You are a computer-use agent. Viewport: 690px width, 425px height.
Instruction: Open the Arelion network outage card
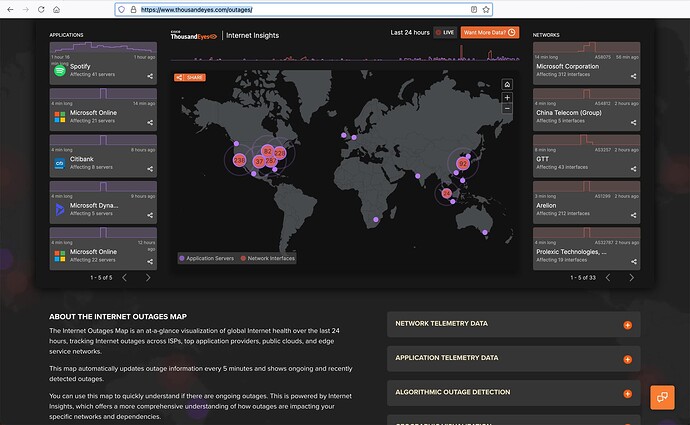tap(587, 202)
